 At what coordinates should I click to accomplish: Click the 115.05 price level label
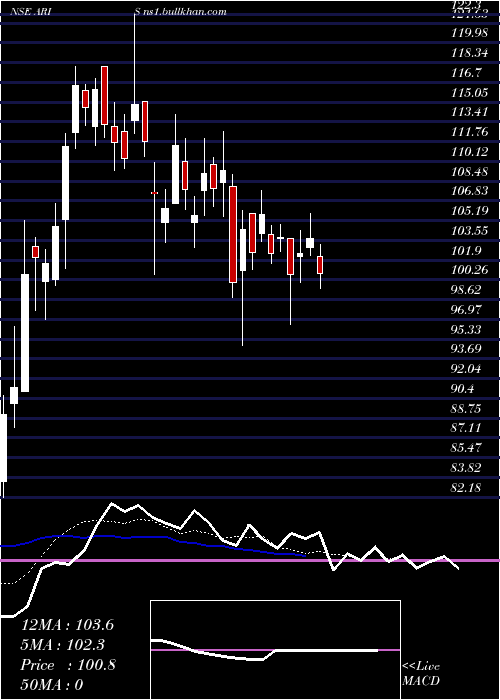tap(470, 93)
